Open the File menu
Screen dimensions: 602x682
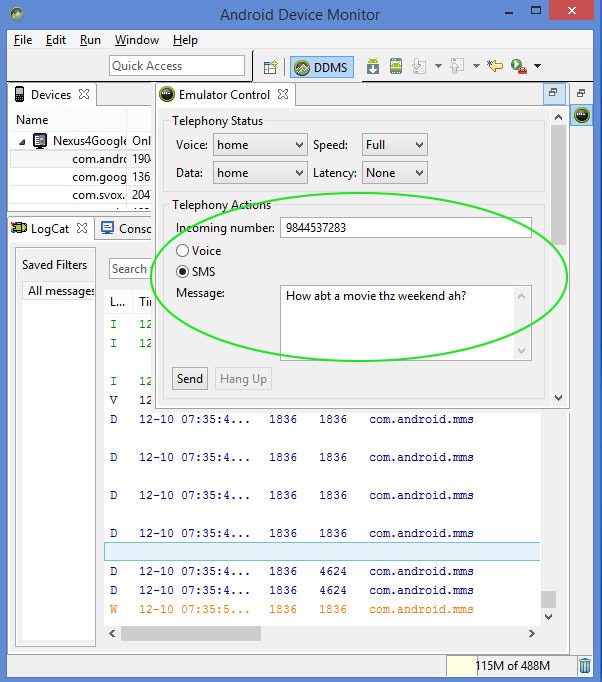coord(23,40)
